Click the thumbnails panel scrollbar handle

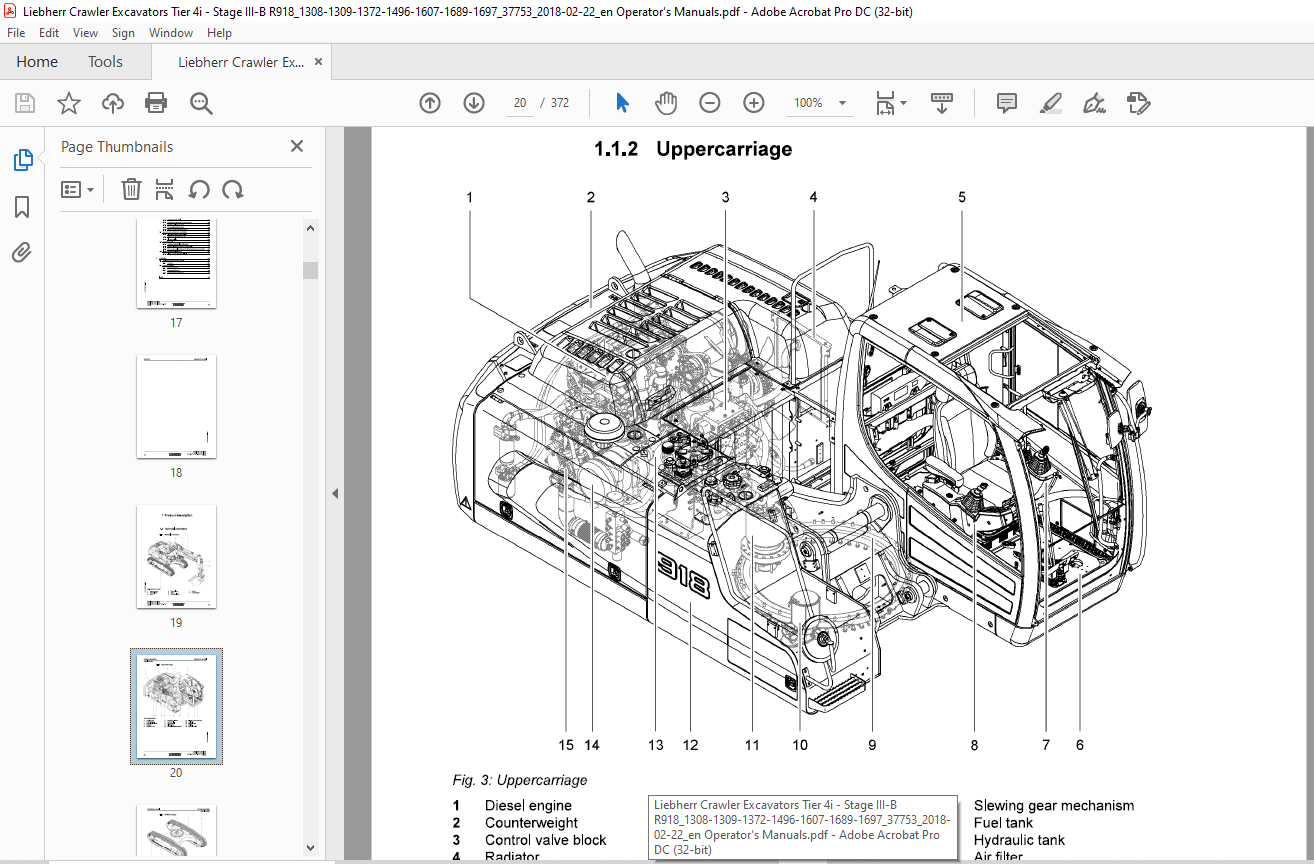coord(311,270)
